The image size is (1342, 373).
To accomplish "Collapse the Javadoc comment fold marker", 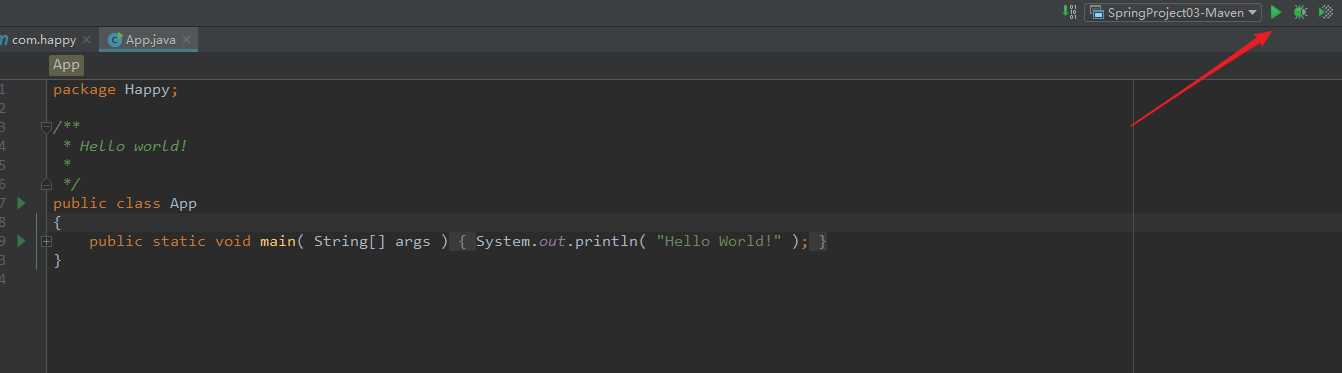I will (x=46, y=127).
